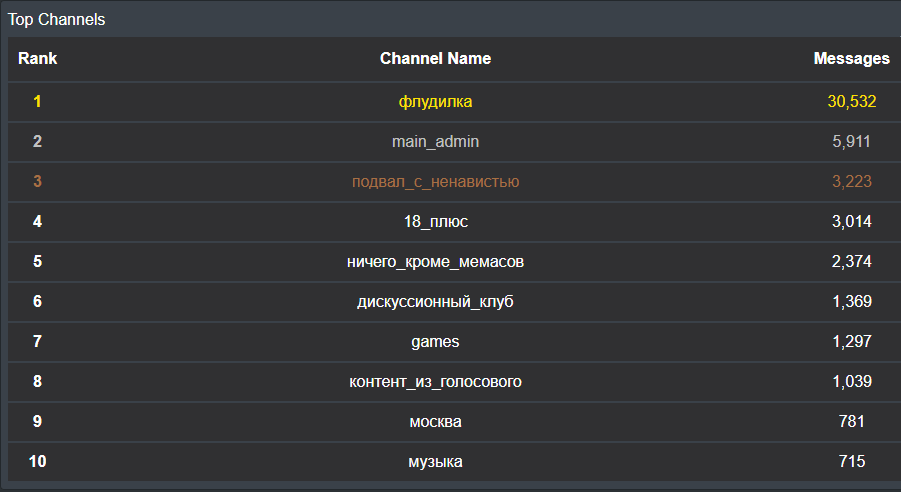Image resolution: width=901 pixels, height=492 pixels.
Task: Select the москва channel row
Action: [435, 422]
